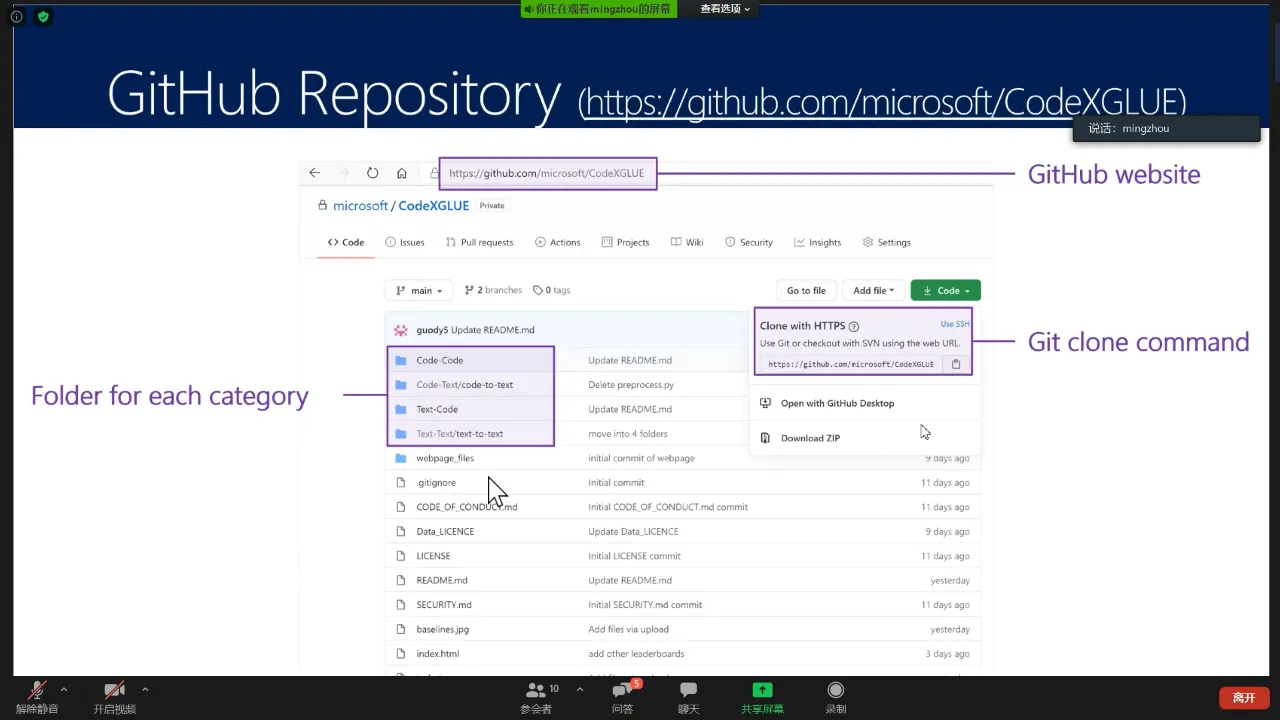Image resolution: width=1280 pixels, height=720 pixels.
Task: Select the Pull requests tab
Action: [479, 242]
